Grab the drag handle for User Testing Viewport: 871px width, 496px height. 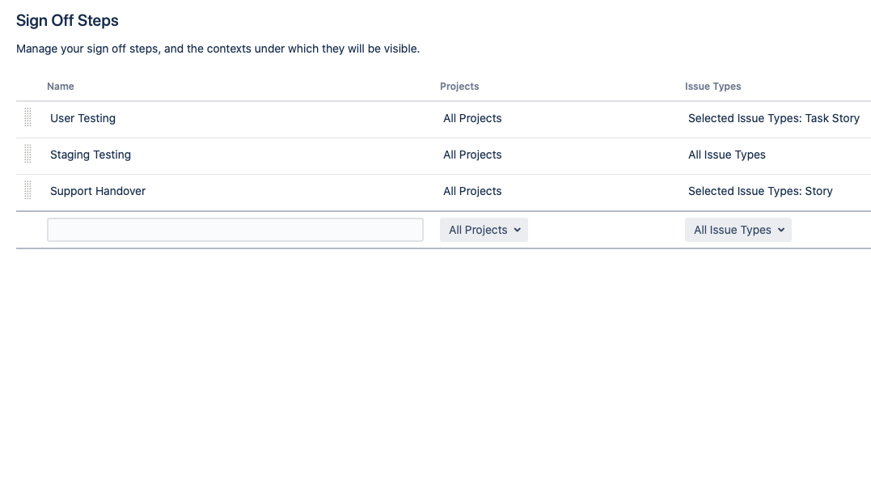point(28,118)
